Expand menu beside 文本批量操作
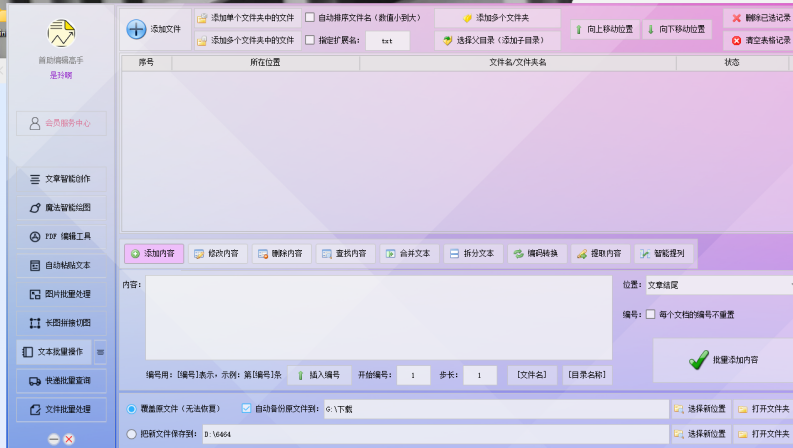 (x=100, y=352)
